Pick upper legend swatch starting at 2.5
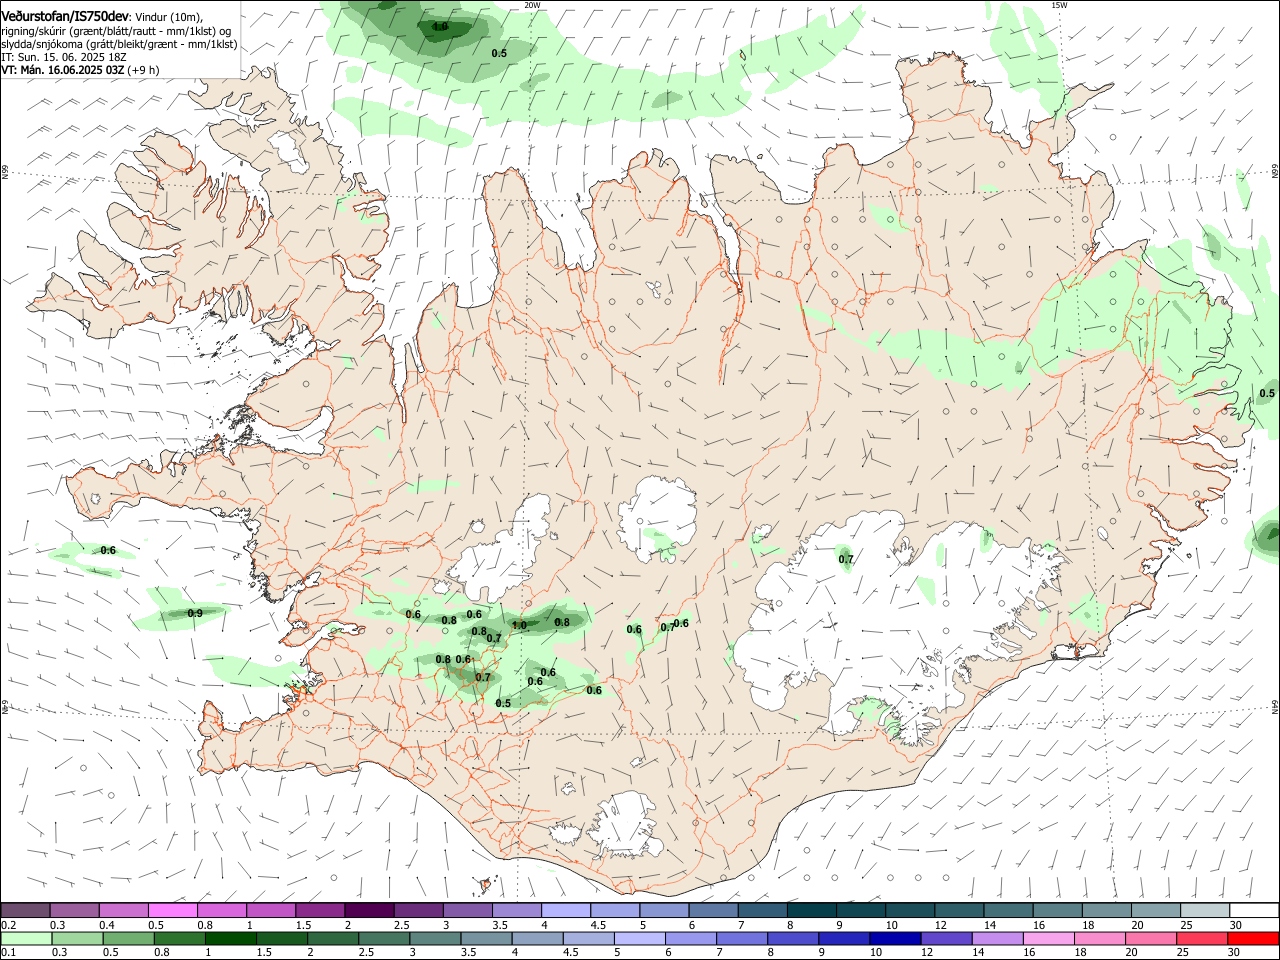The height and width of the screenshot is (960, 1280). (417, 910)
